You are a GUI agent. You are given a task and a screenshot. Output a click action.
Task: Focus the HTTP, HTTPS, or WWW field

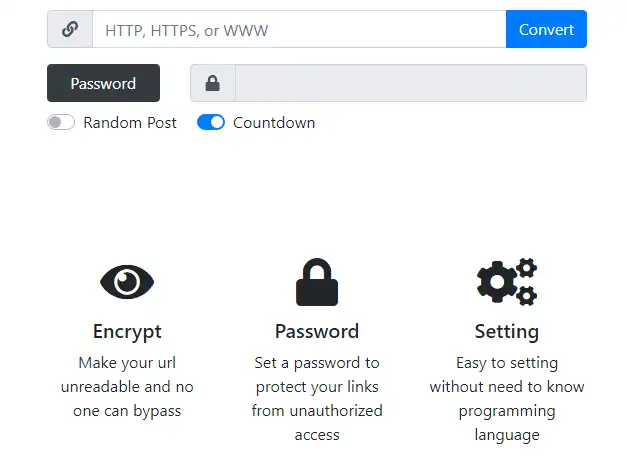coord(299,30)
